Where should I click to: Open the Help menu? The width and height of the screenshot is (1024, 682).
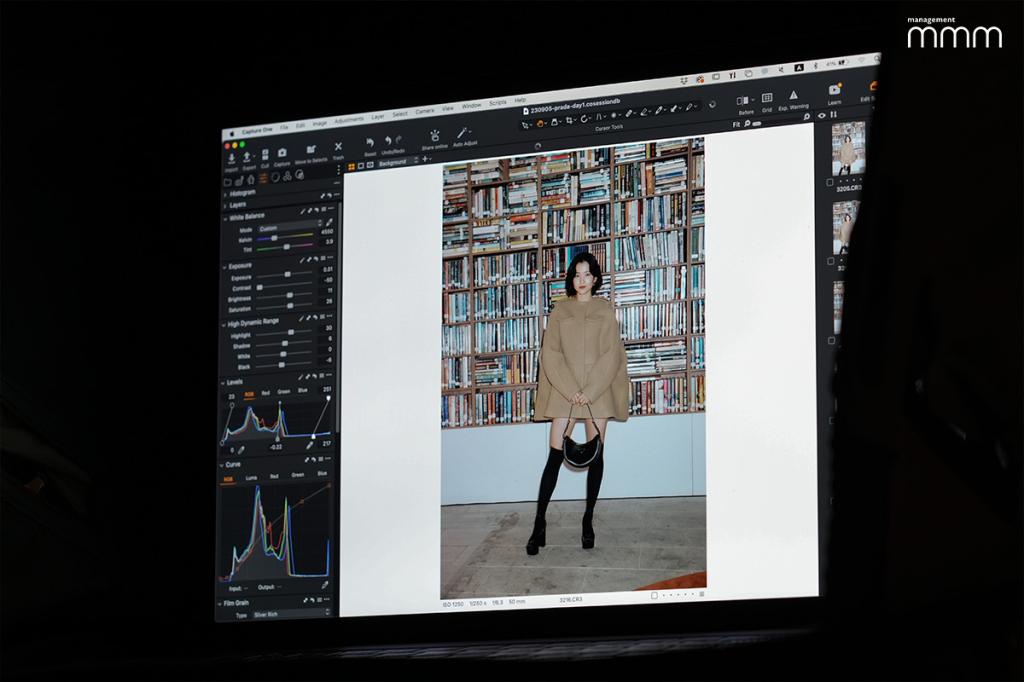pos(520,101)
